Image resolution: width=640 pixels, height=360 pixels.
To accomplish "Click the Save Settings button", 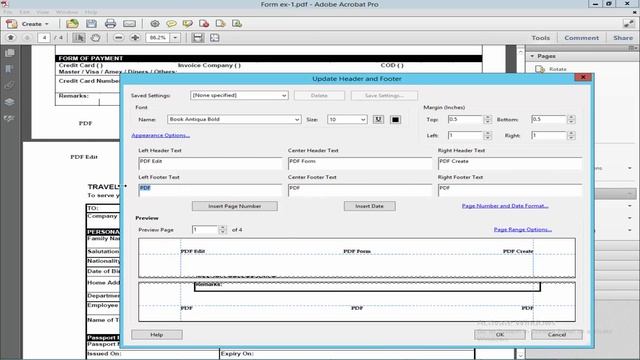I will (x=384, y=95).
